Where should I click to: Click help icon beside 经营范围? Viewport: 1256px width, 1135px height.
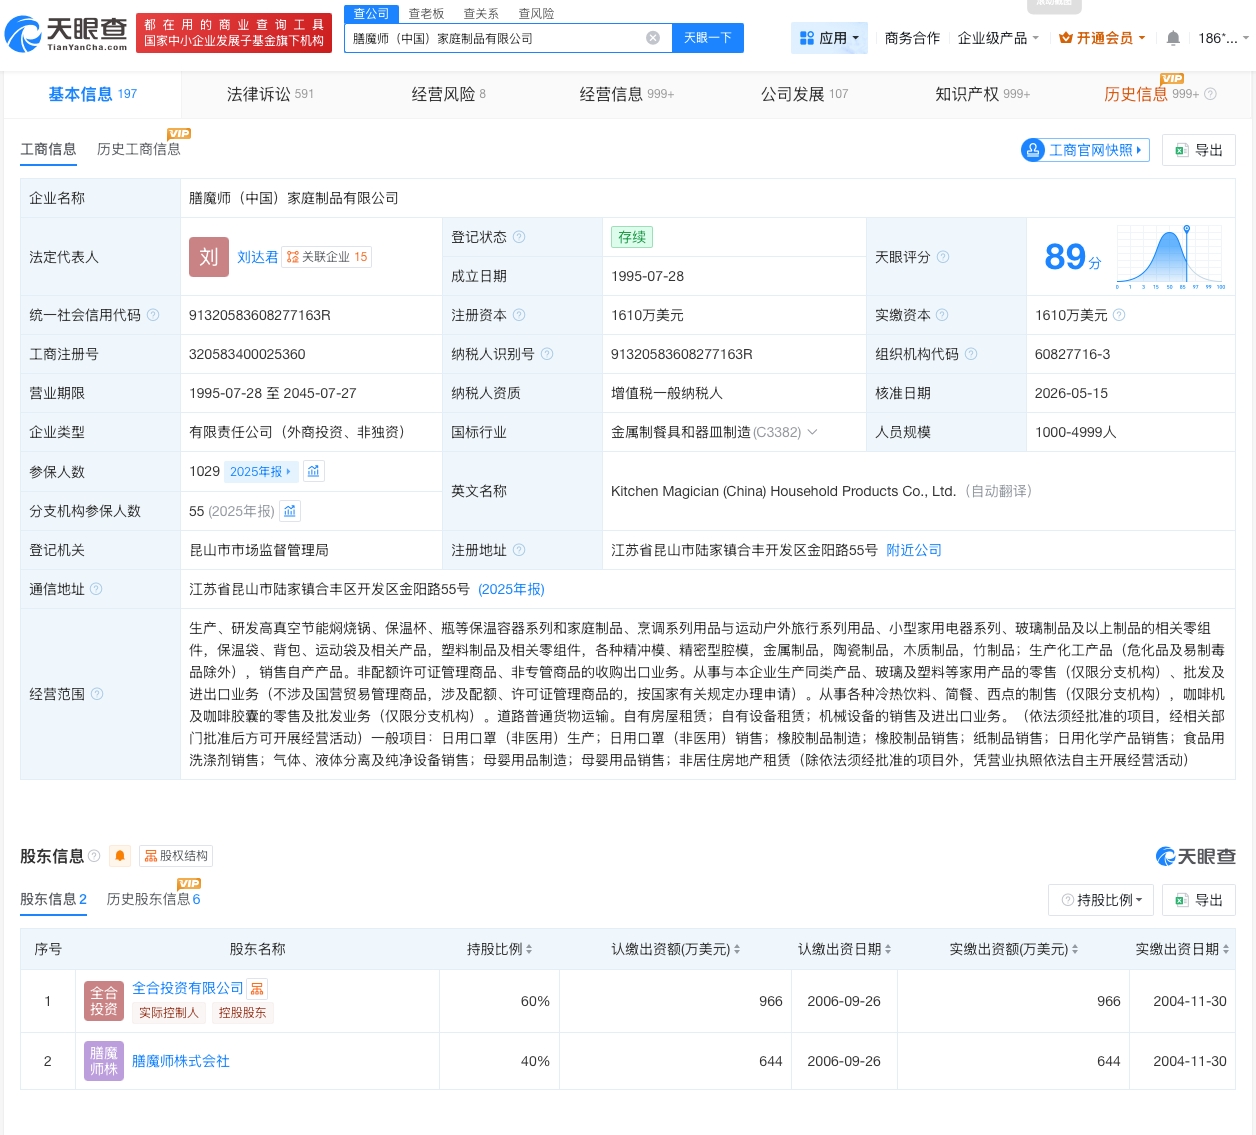pyautogui.click(x=97, y=694)
